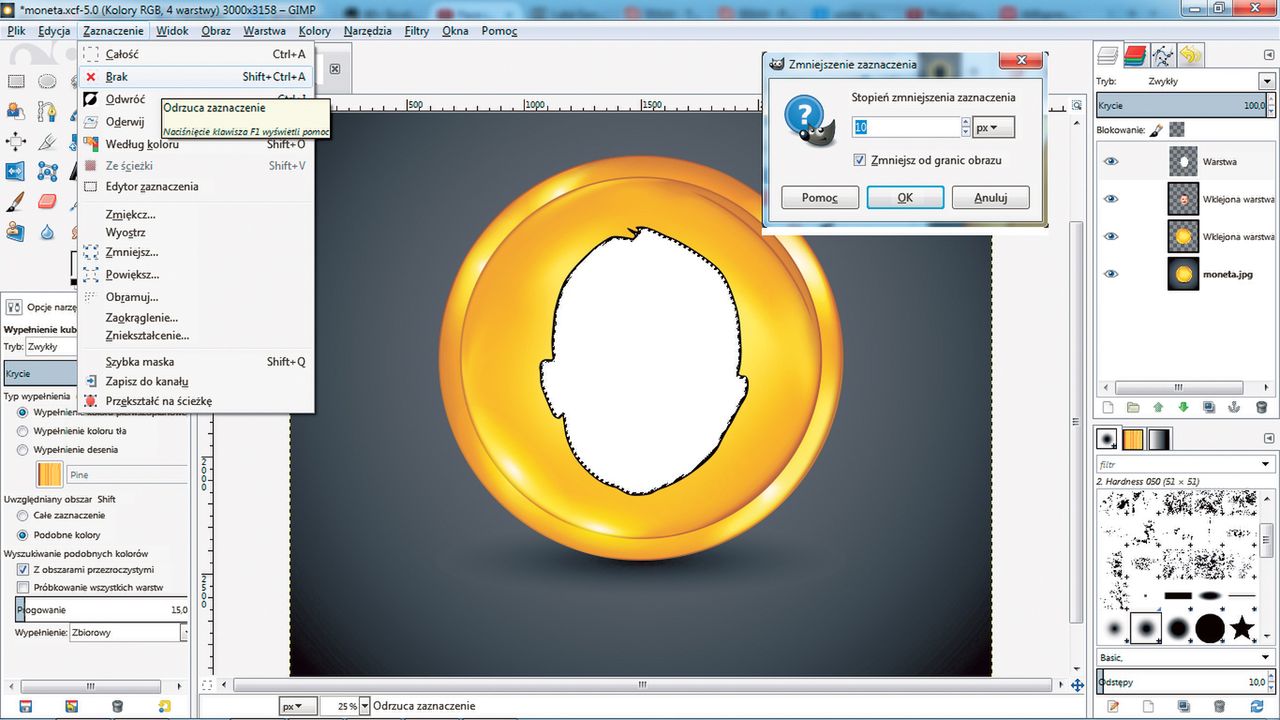Toggle visibility of coin Wklejona warstwa layer
1280x720 pixels.
[1111, 236]
